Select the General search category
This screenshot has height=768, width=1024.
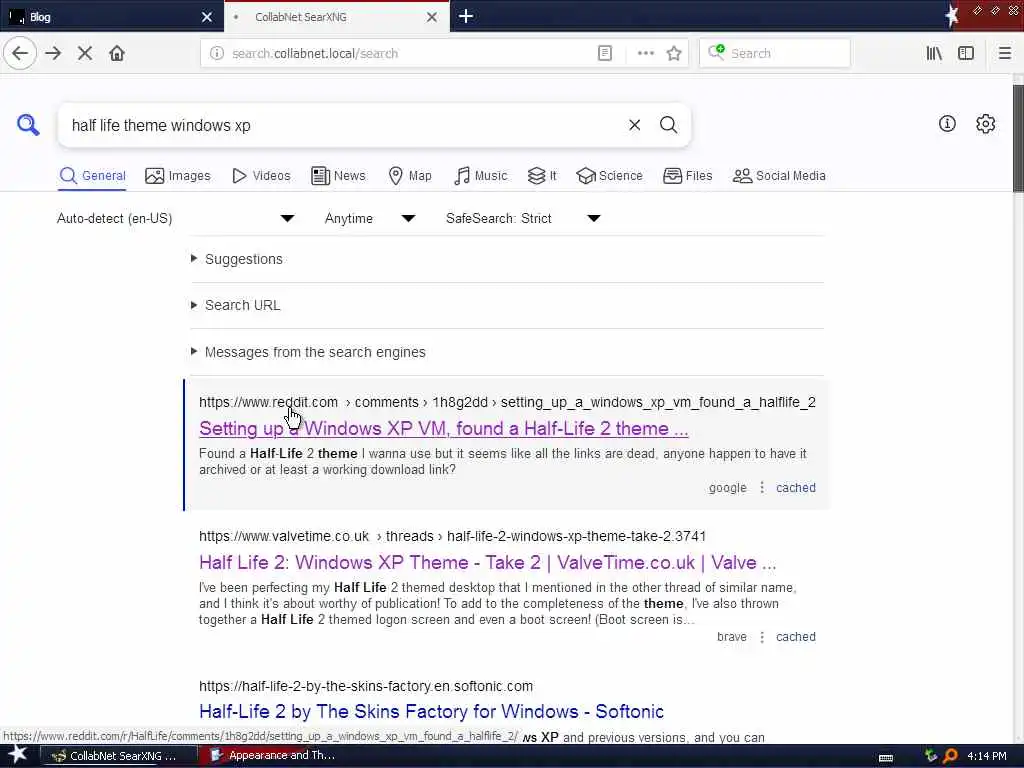point(92,176)
